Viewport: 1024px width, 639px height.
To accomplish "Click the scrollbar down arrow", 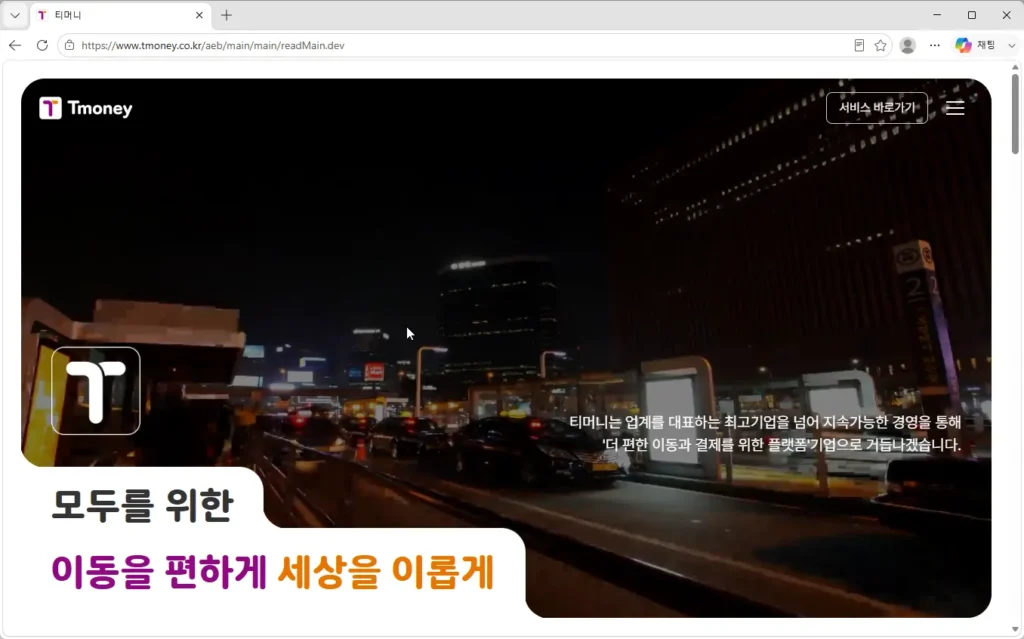I will (1015, 629).
